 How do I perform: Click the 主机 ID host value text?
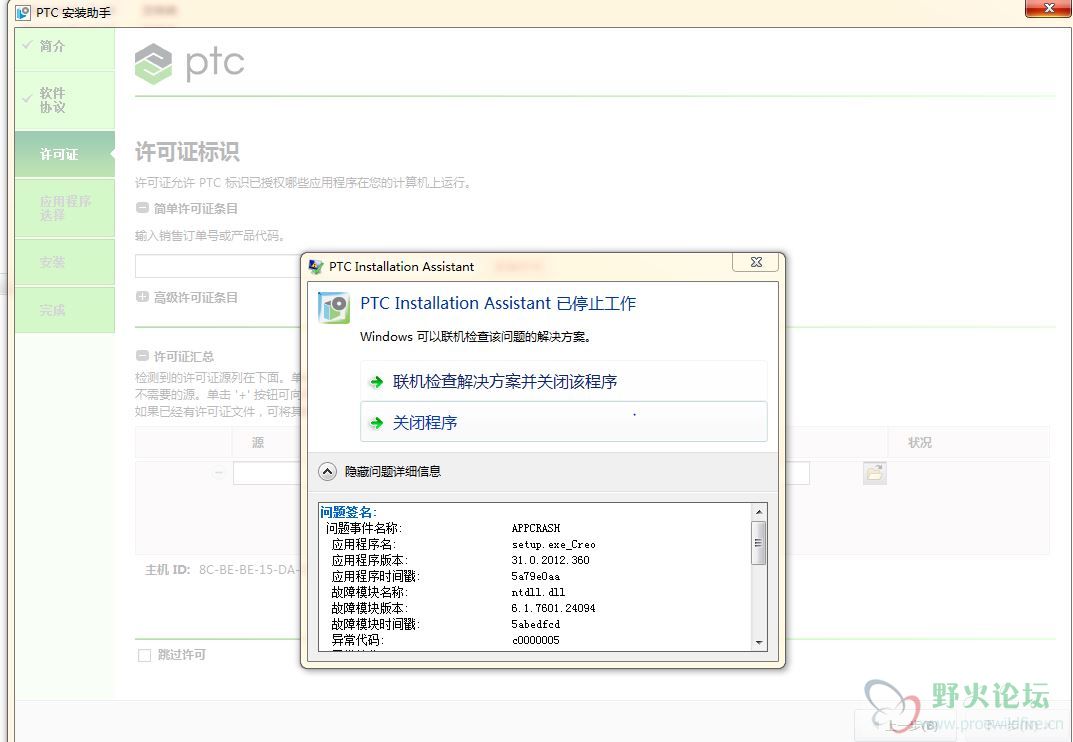pyautogui.click(x=247, y=570)
